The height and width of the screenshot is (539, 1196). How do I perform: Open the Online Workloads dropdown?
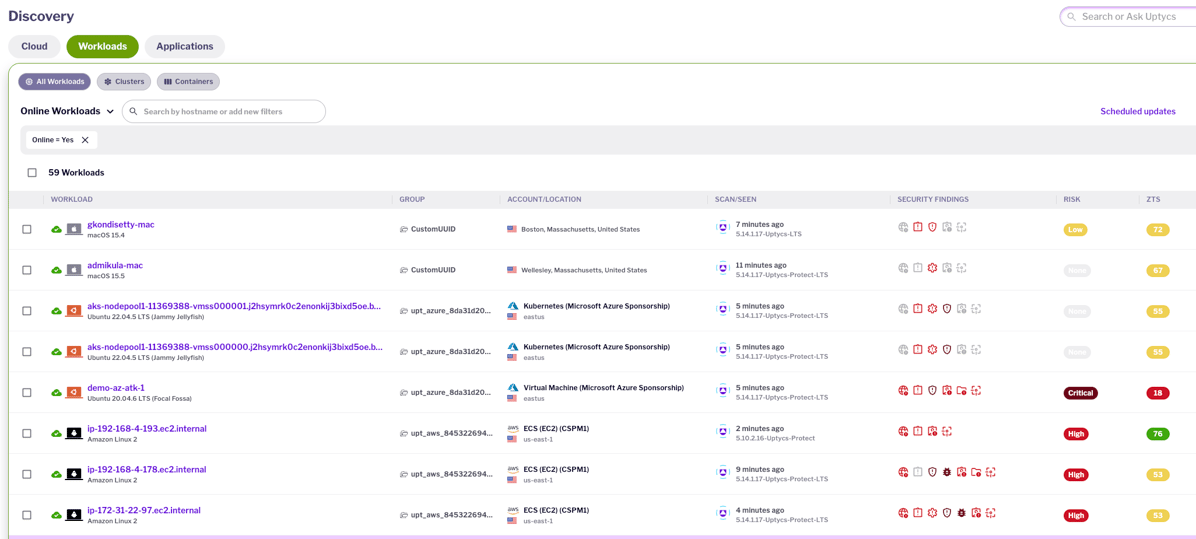tap(67, 111)
